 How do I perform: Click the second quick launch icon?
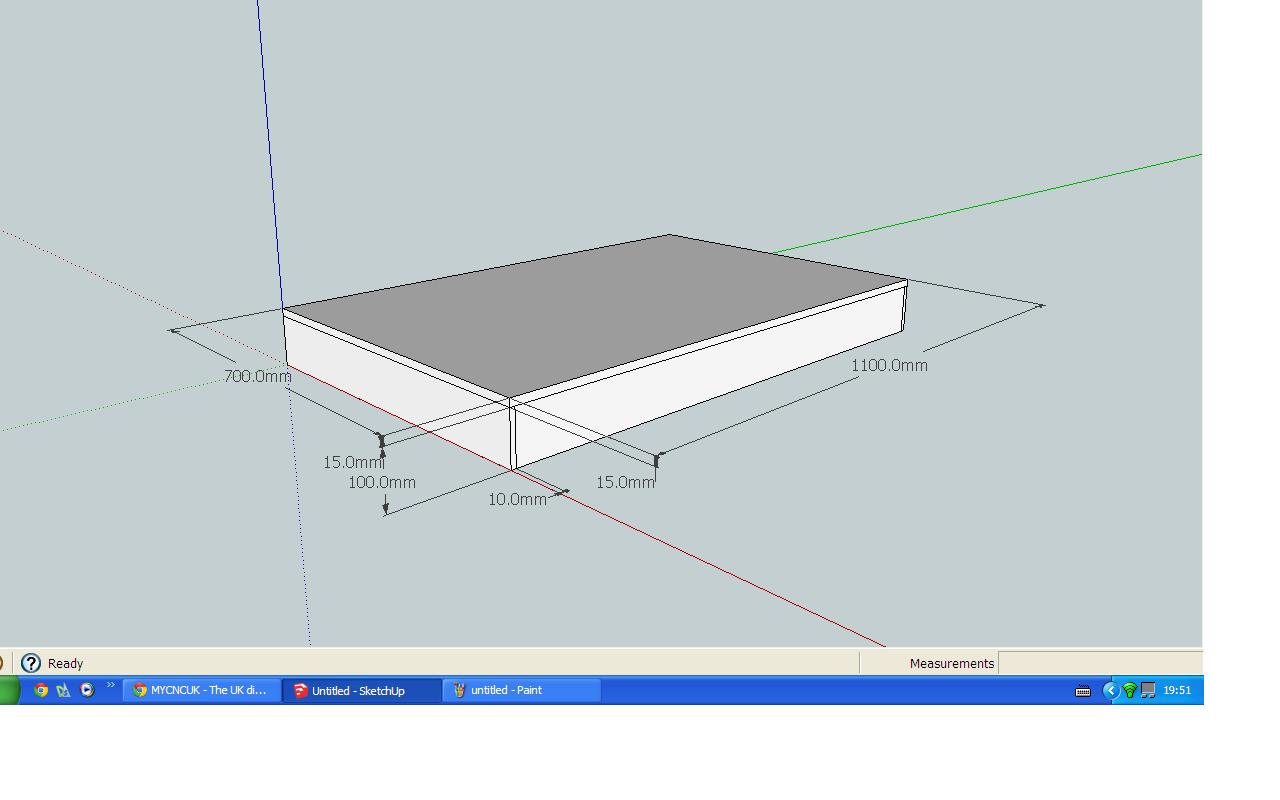pyautogui.click(x=64, y=690)
